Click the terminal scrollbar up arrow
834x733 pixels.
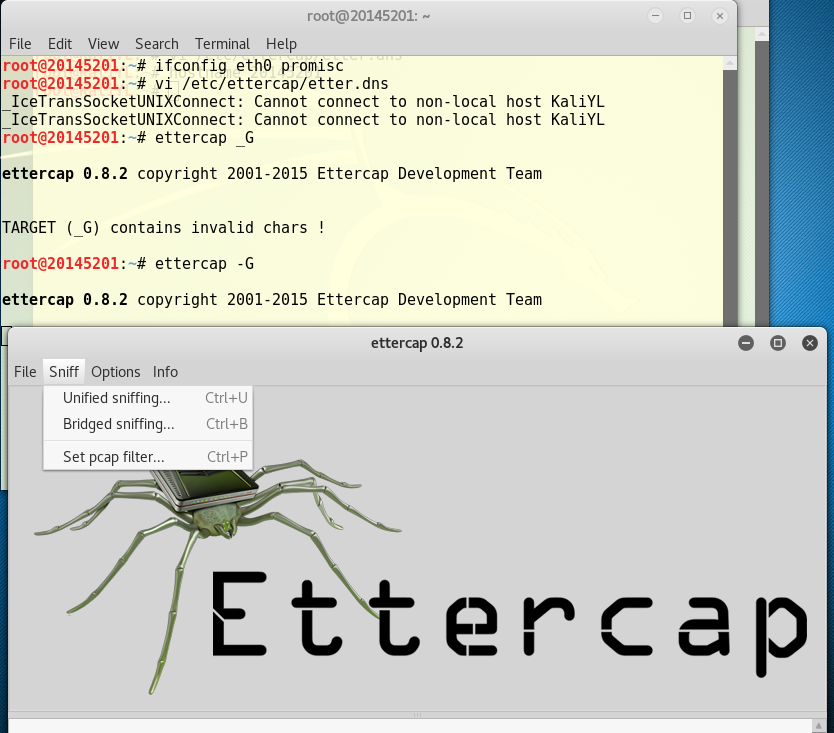point(730,63)
